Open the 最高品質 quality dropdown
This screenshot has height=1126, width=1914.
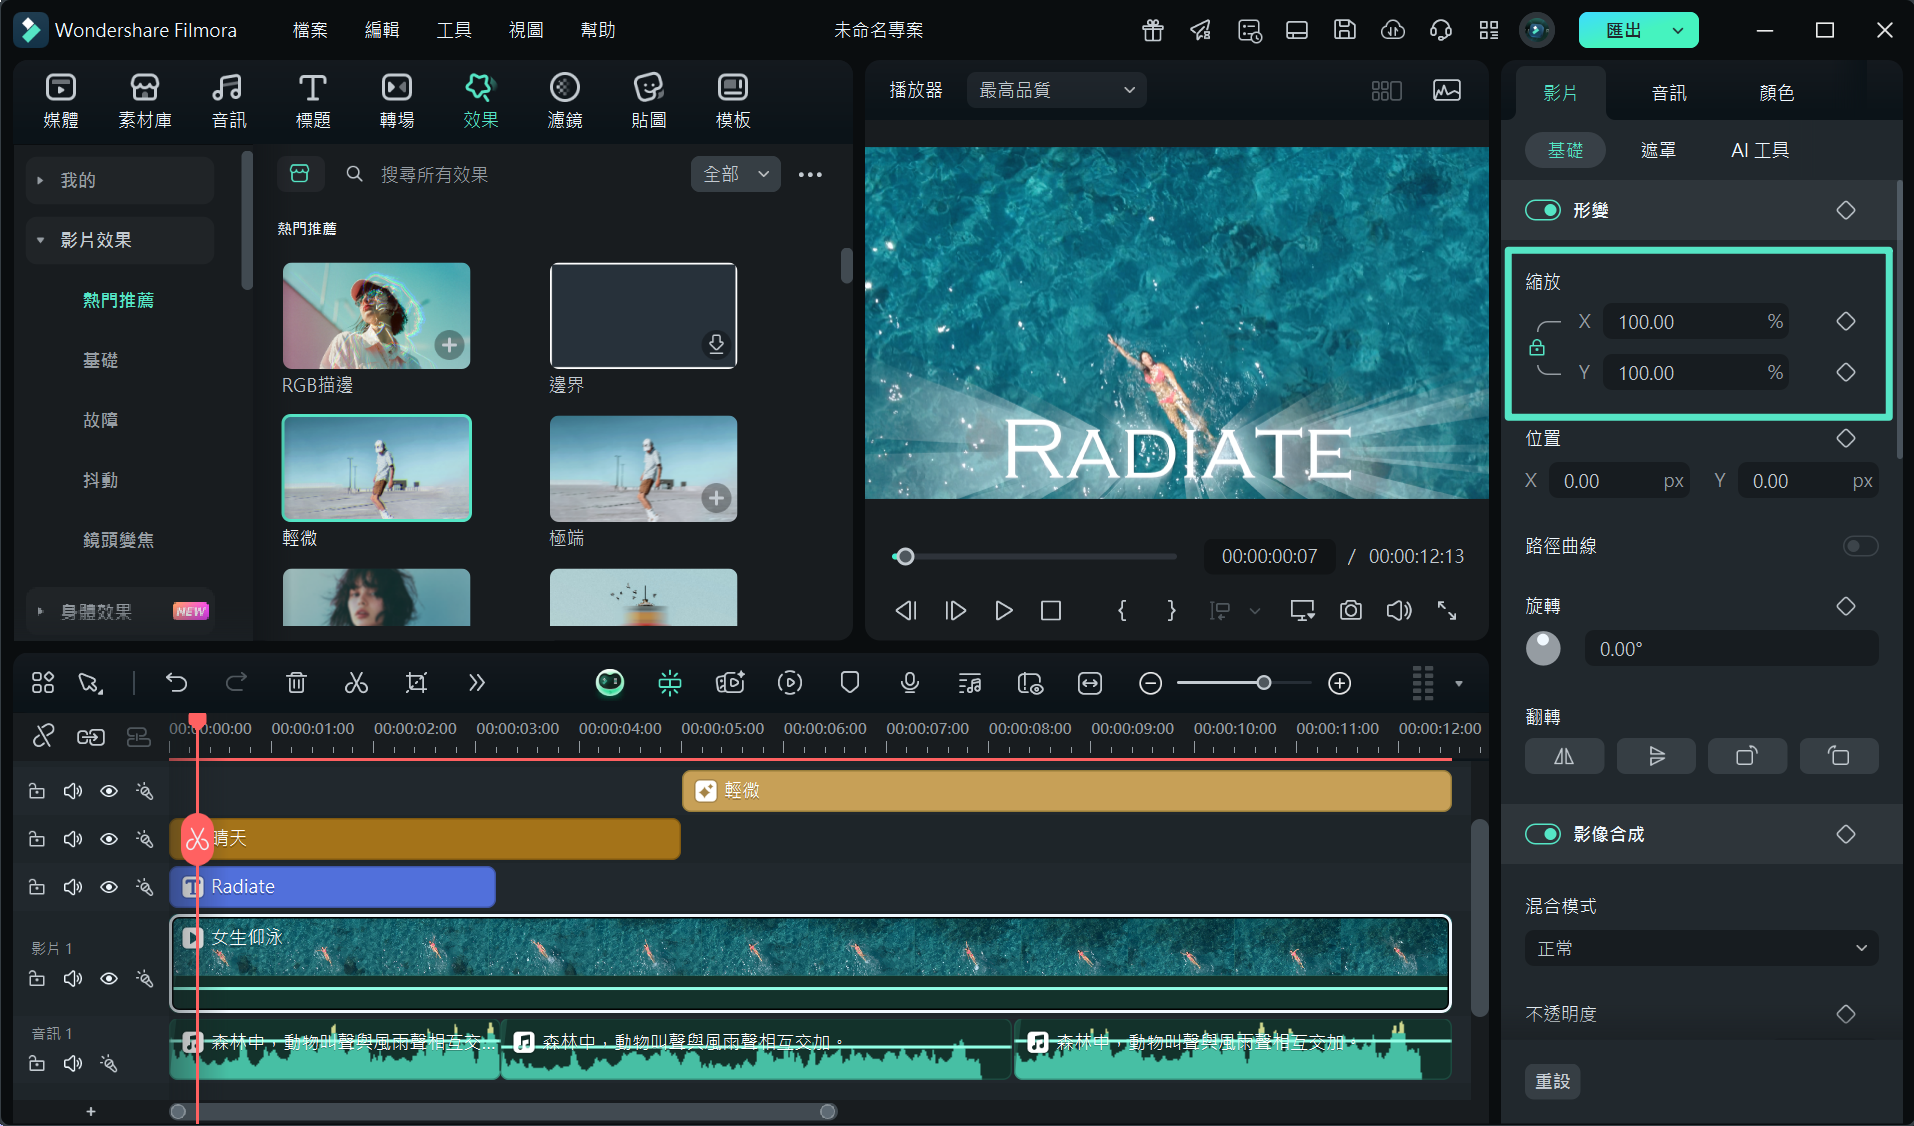click(x=1057, y=90)
